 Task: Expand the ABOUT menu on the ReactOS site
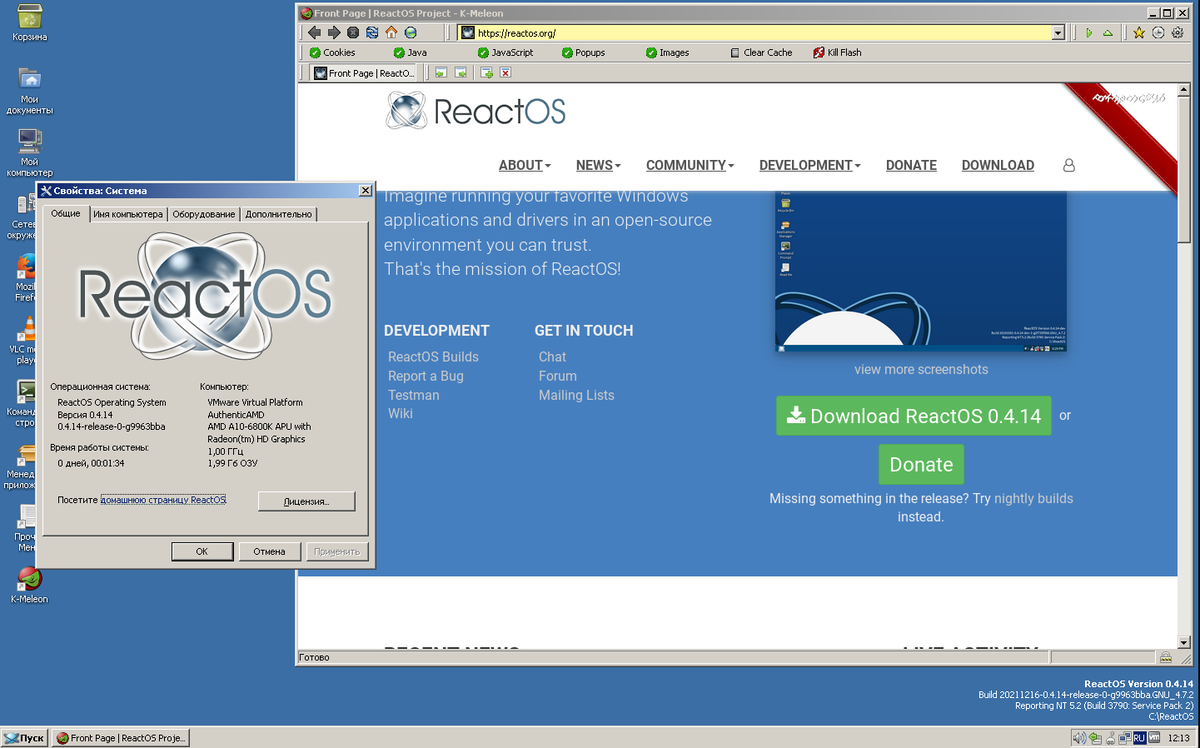(x=525, y=165)
